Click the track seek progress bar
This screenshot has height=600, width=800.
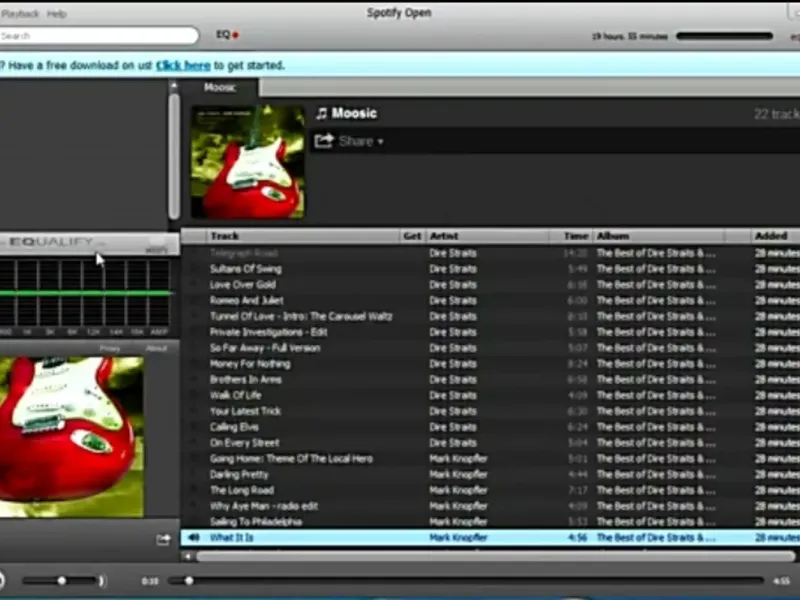466,581
